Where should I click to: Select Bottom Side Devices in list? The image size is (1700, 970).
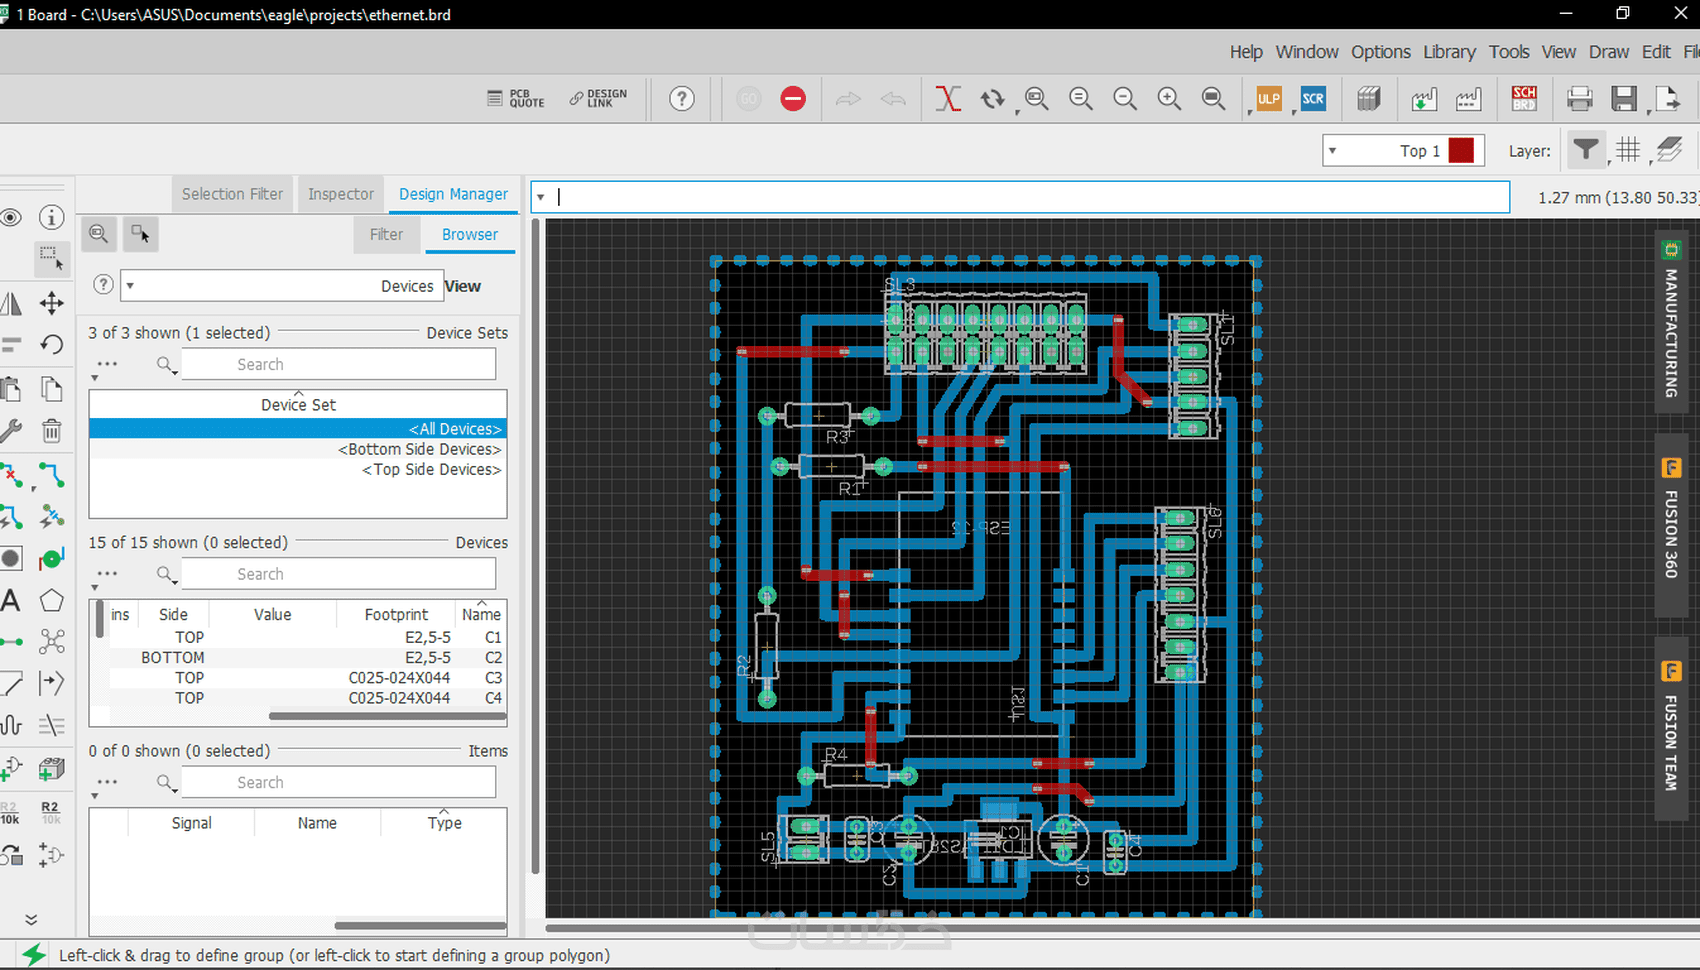pos(419,450)
